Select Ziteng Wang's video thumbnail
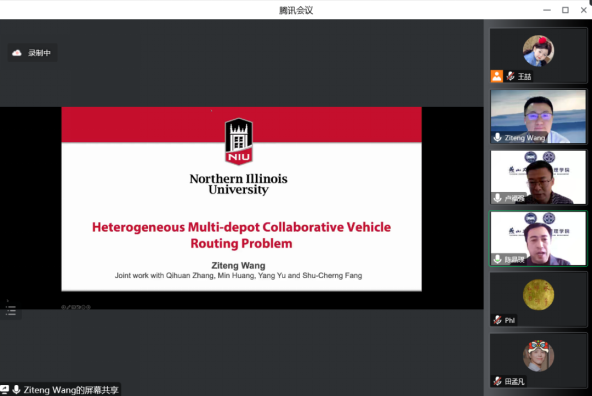Image resolution: width=592 pixels, height=396 pixels. coord(538,116)
